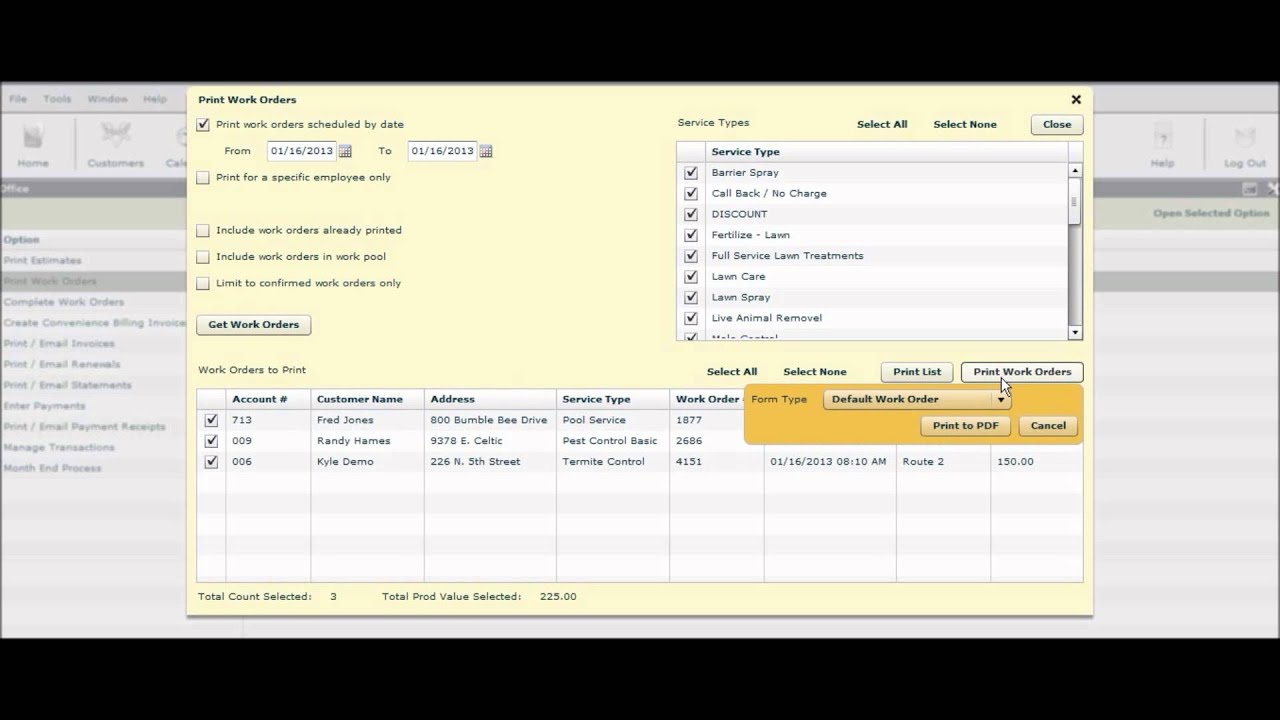Image resolution: width=1280 pixels, height=720 pixels.
Task: Open the To date calendar picker
Action: (486, 151)
